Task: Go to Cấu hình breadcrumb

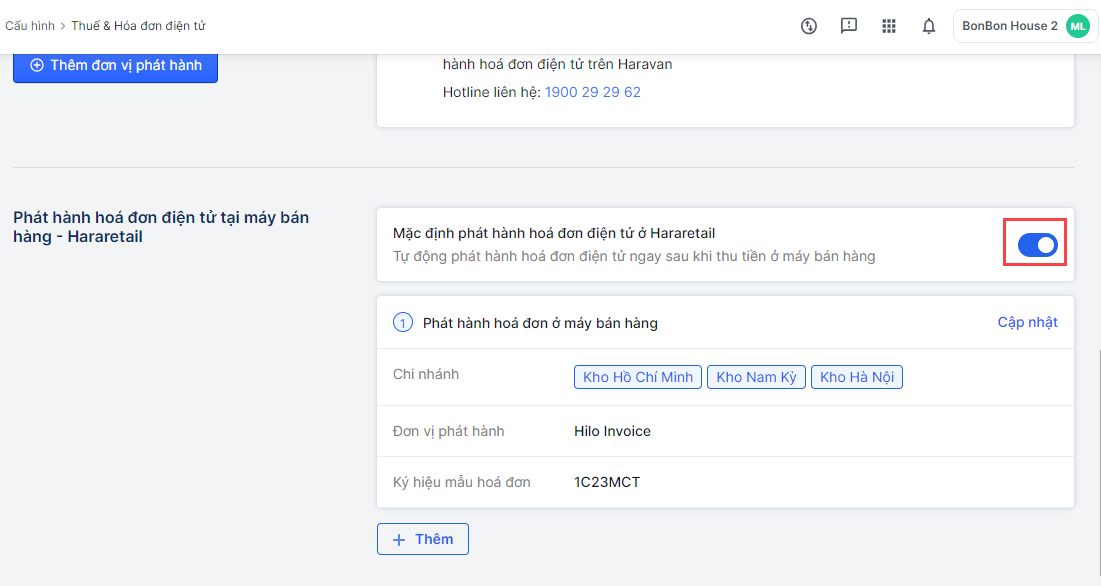Action: pos(30,26)
